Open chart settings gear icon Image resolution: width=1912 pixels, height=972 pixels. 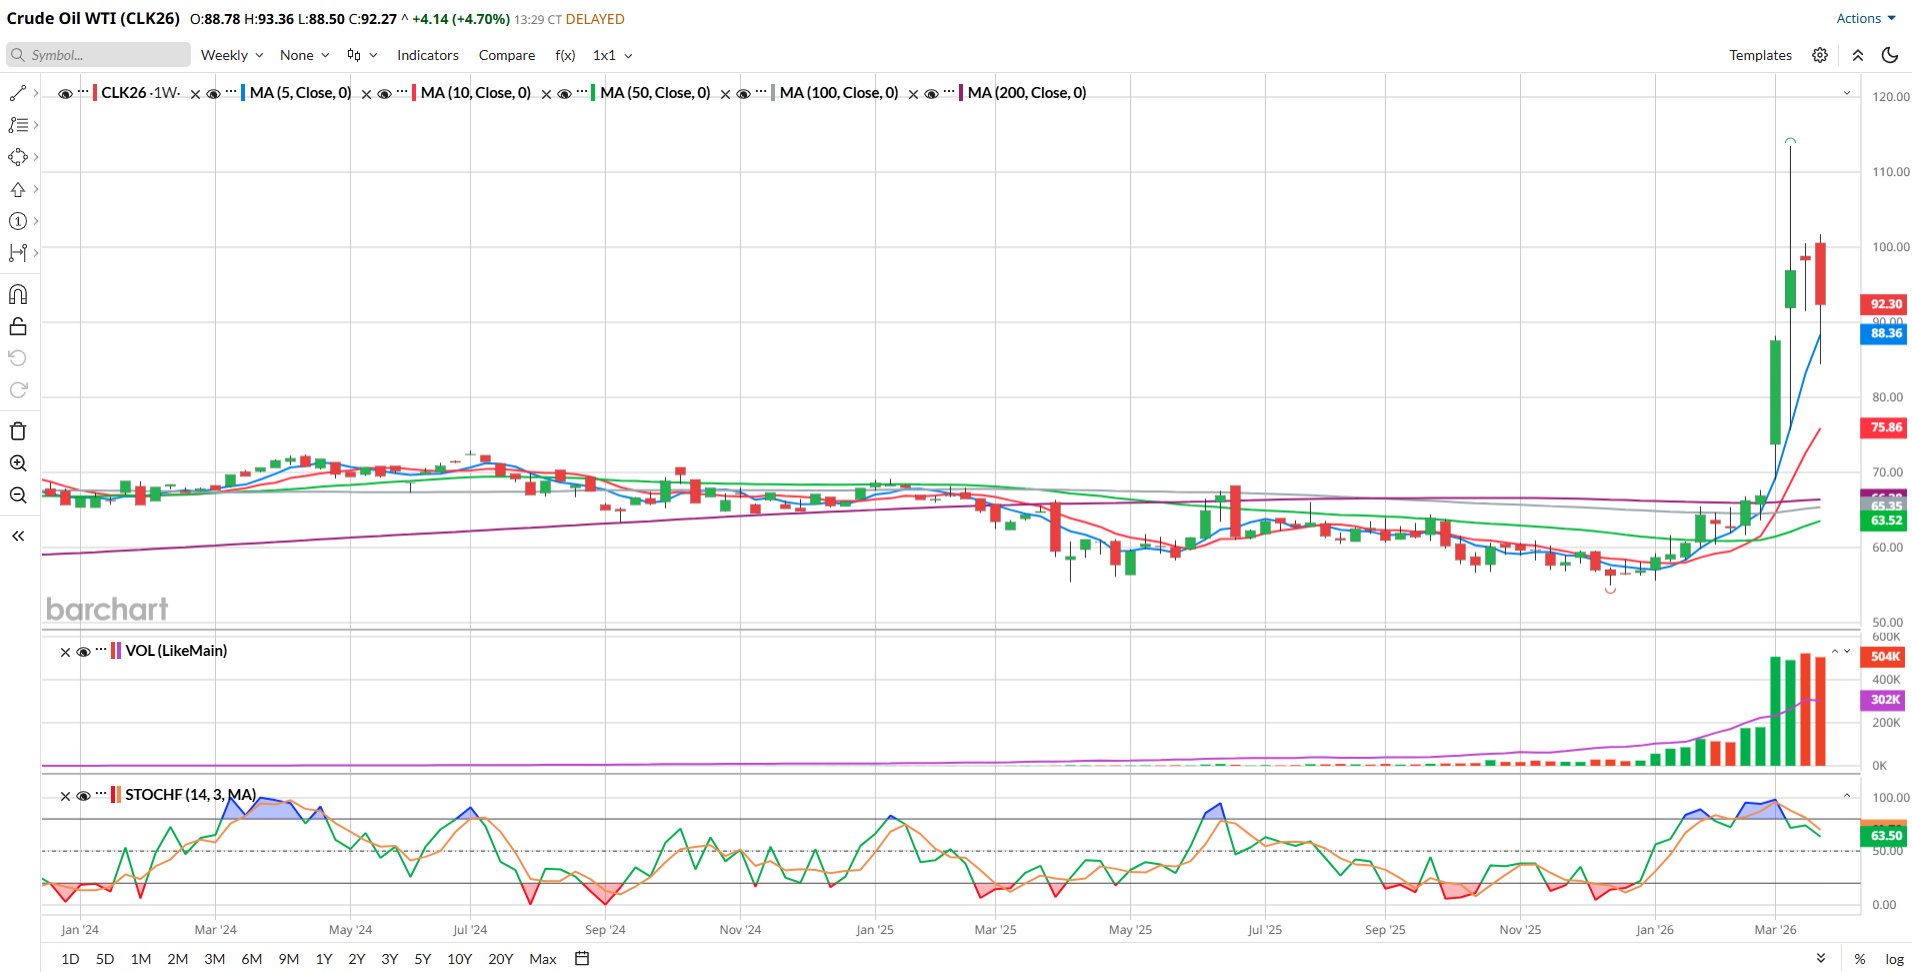(1820, 55)
